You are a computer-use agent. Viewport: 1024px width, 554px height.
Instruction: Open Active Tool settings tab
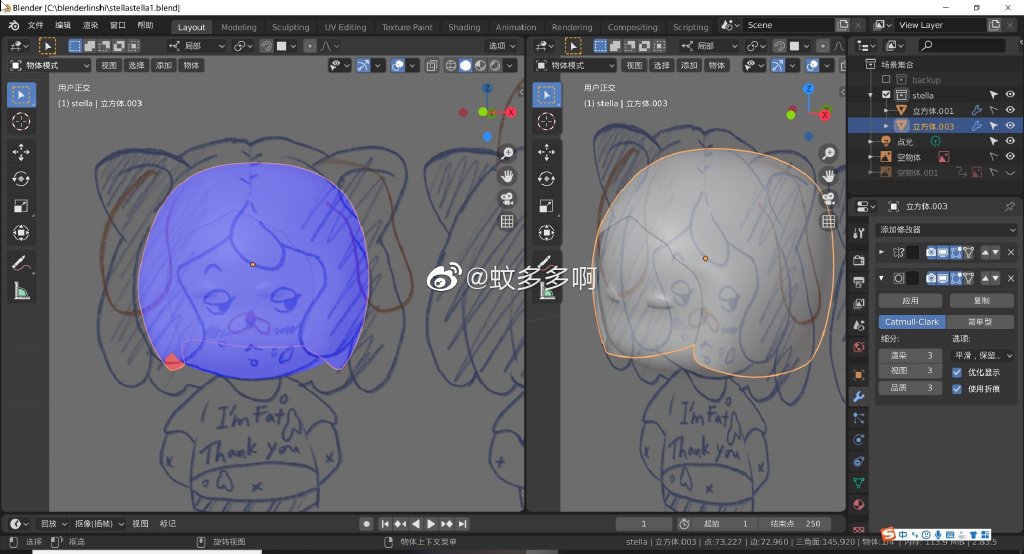tap(859, 233)
